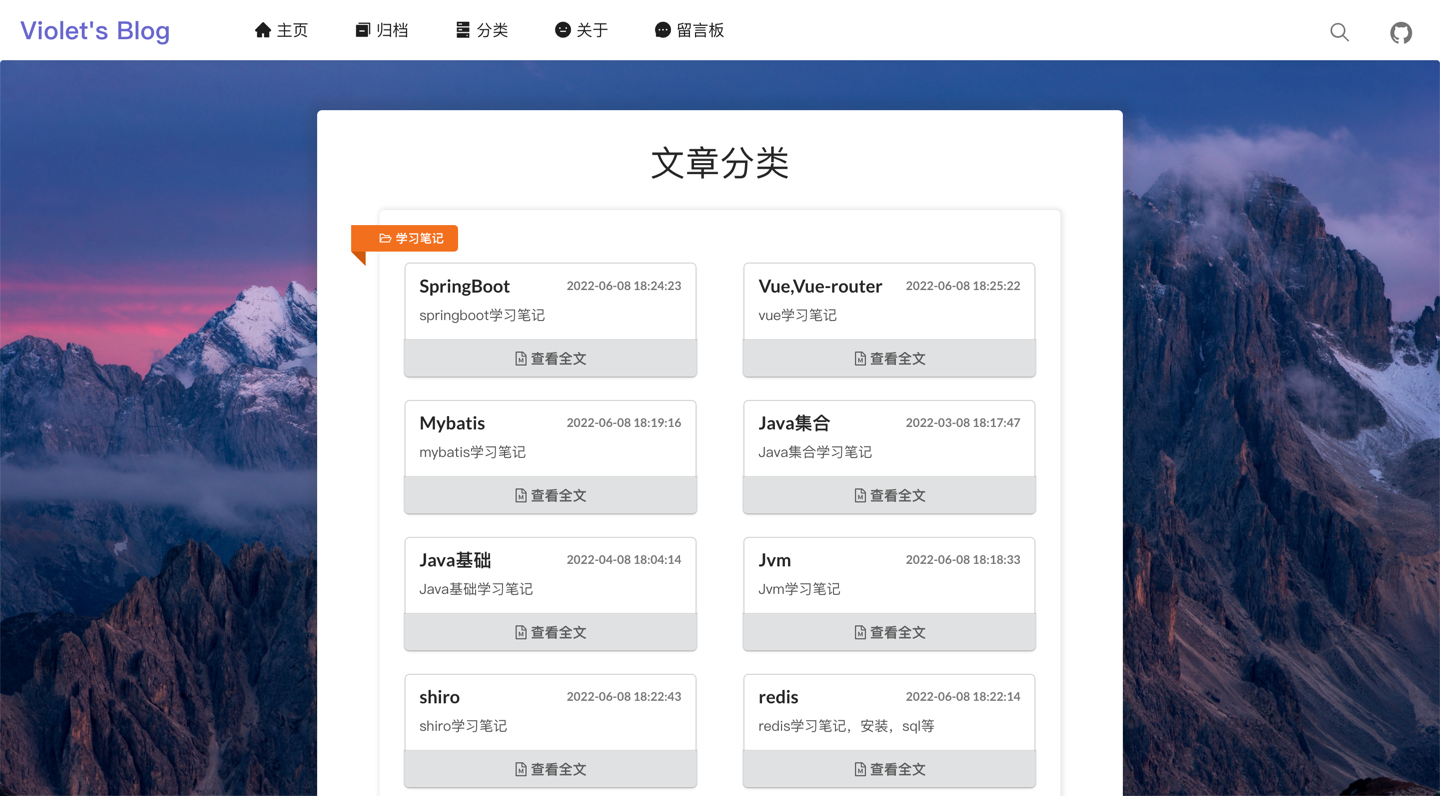Click description Java基础学习笔记
Image resolution: width=1440 pixels, height=796 pixels.
(476, 589)
